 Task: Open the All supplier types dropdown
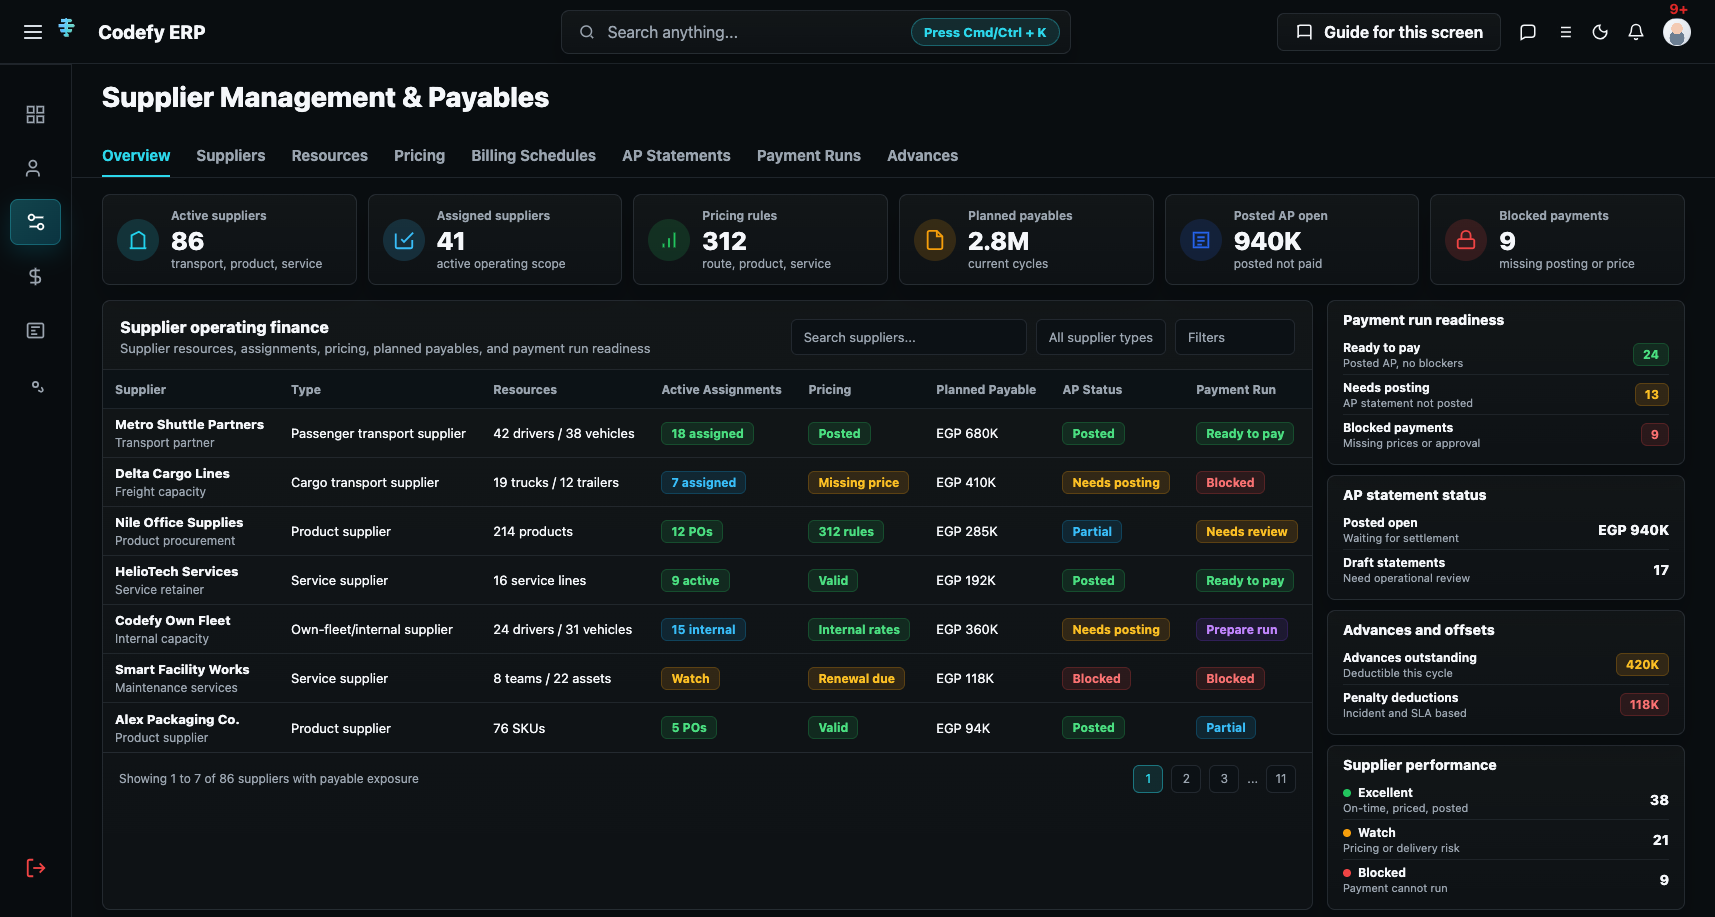1100,337
